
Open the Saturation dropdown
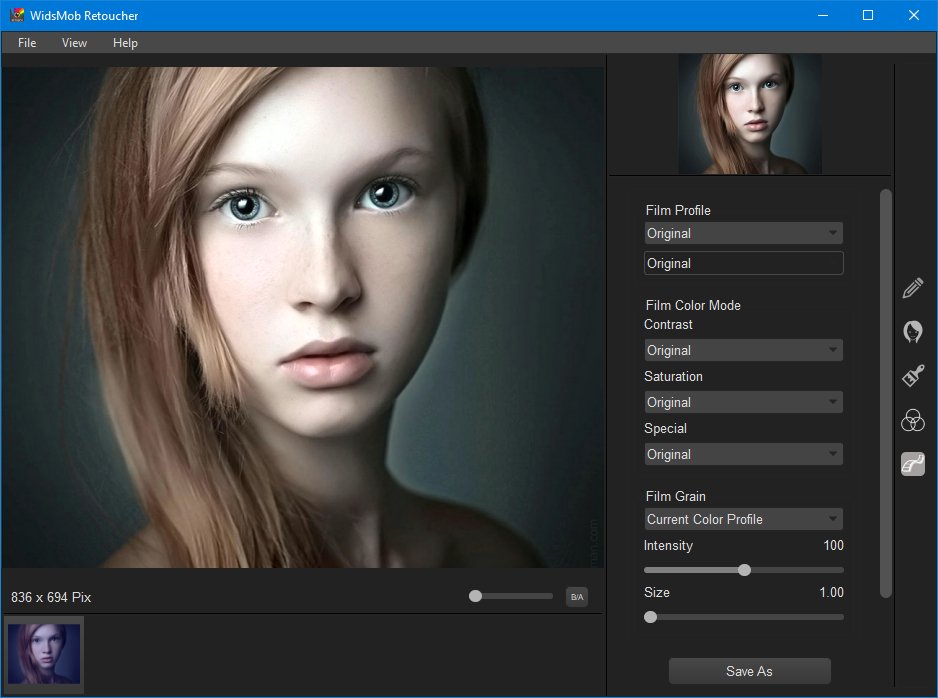pyautogui.click(x=744, y=403)
